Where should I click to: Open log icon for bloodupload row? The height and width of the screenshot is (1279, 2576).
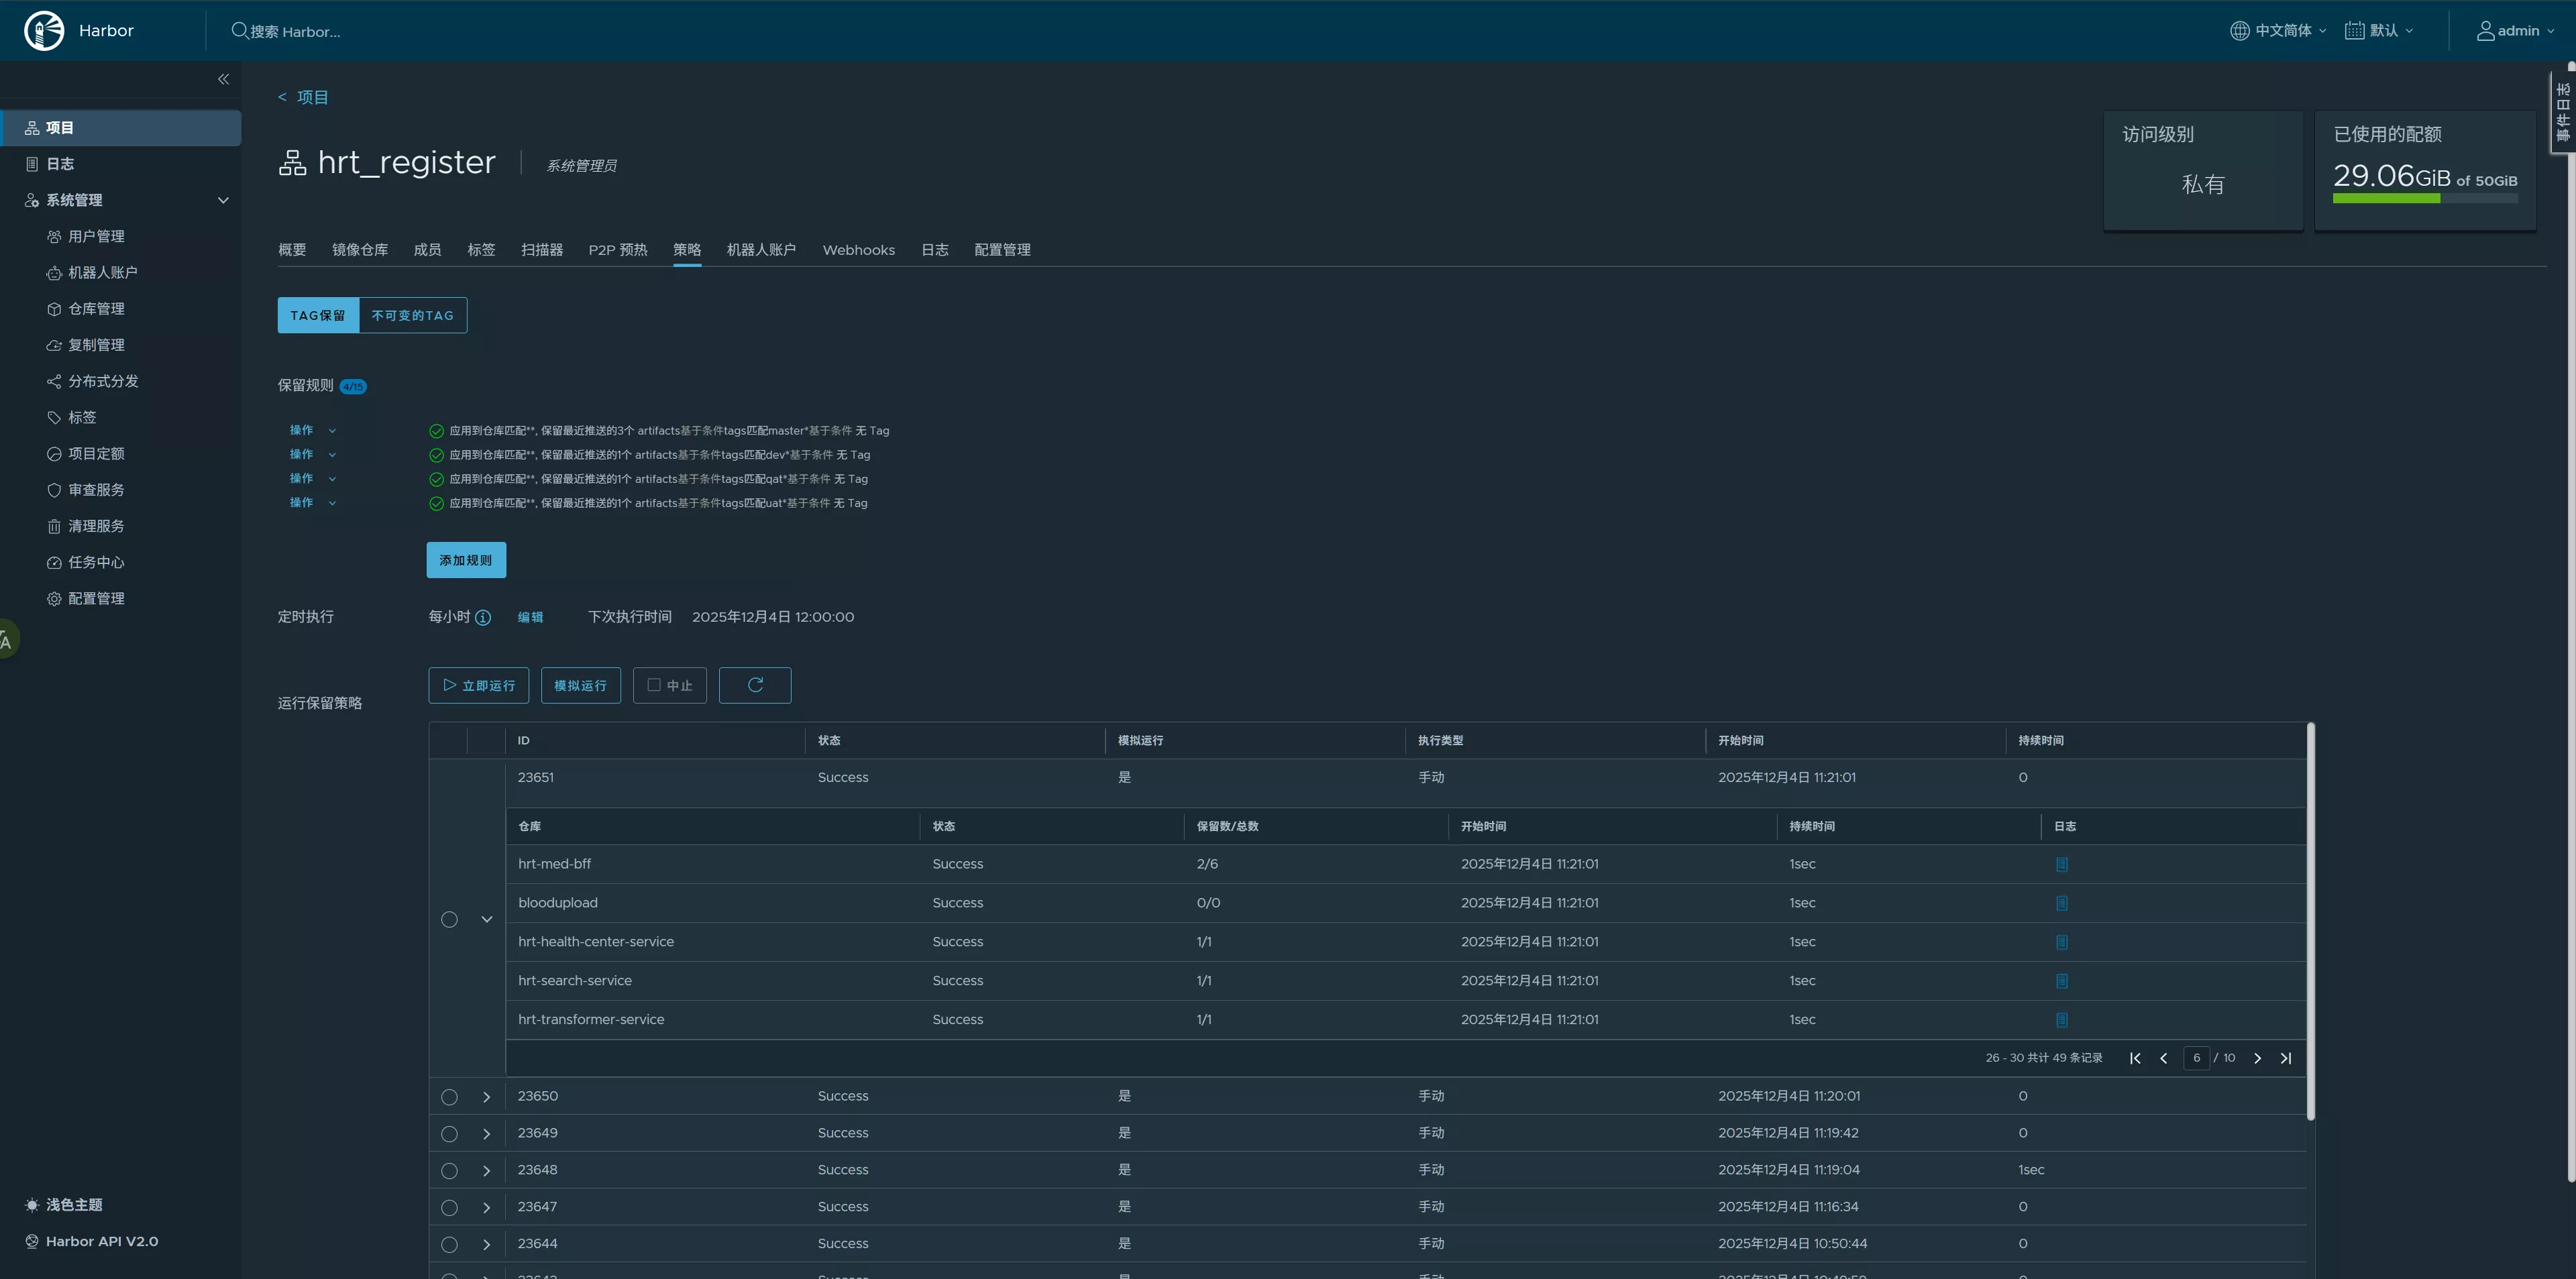click(2061, 903)
